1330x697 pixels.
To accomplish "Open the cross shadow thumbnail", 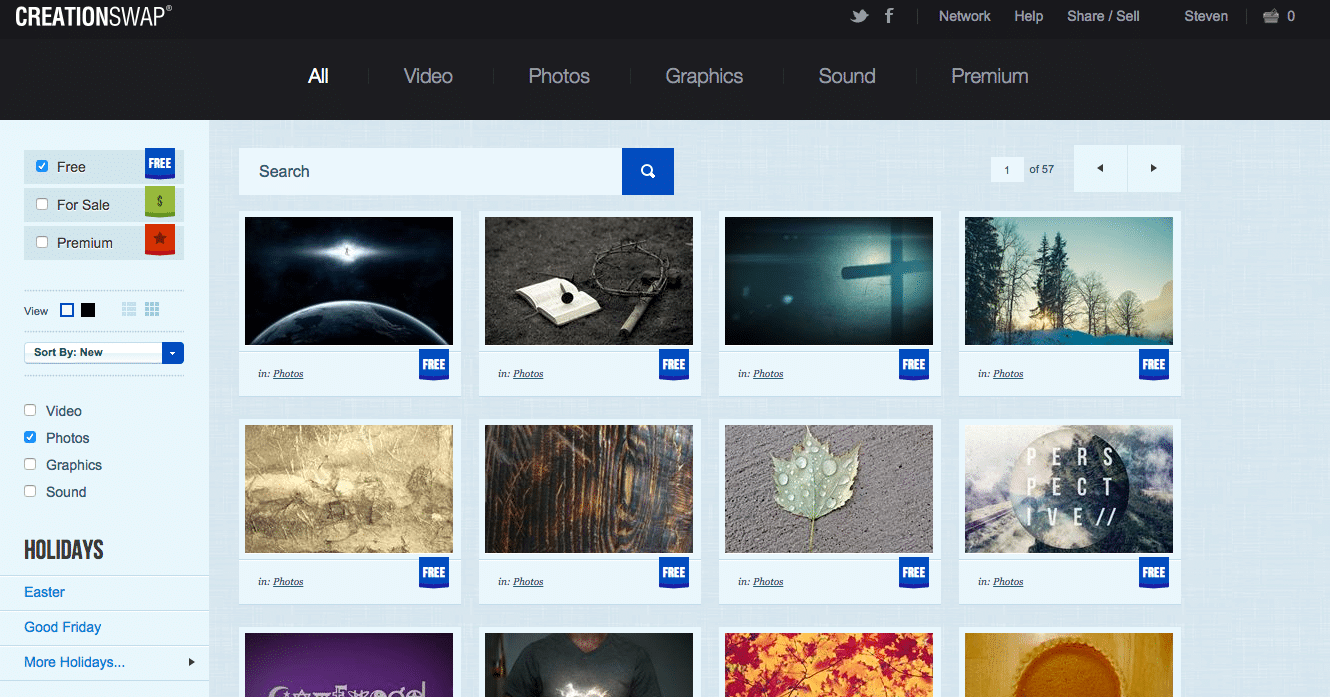I will click(829, 281).
